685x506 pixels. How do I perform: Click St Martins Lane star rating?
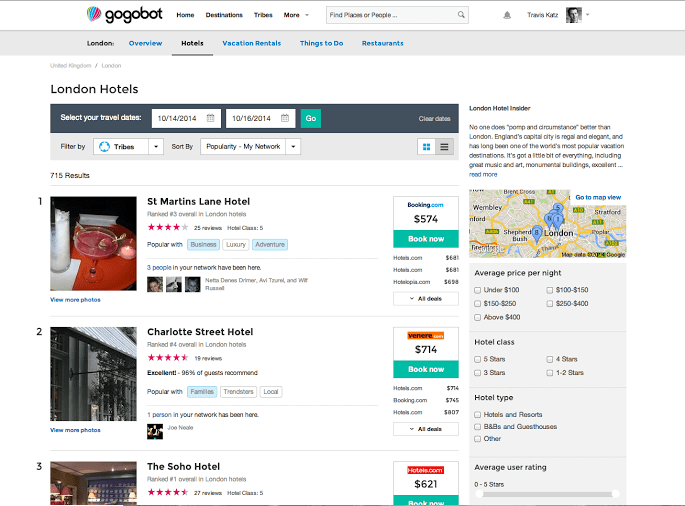168,227
